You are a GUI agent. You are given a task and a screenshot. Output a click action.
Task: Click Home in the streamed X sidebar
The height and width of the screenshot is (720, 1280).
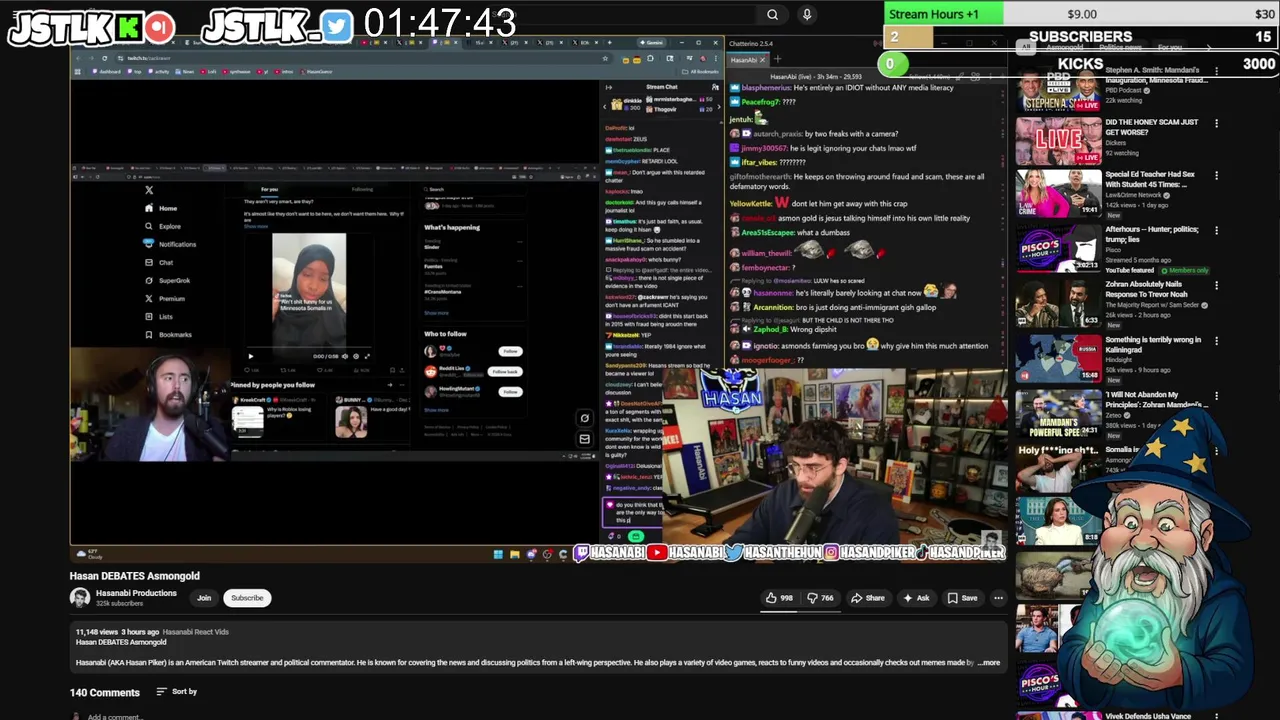click(162, 208)
